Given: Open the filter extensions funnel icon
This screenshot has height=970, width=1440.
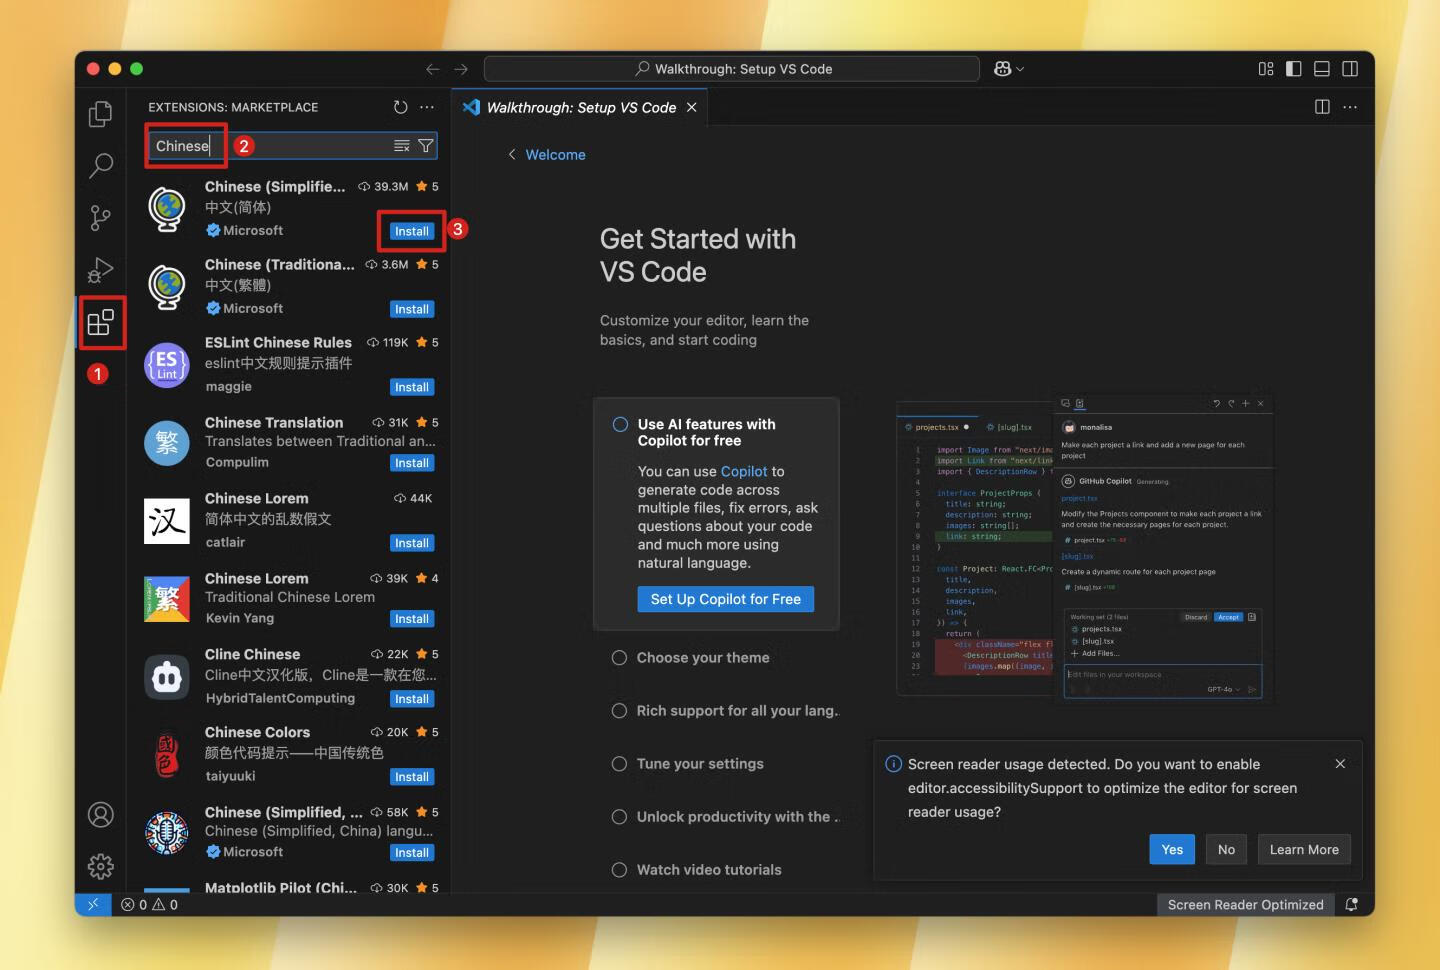Looking at the screenshot, I should pos(426,146).
